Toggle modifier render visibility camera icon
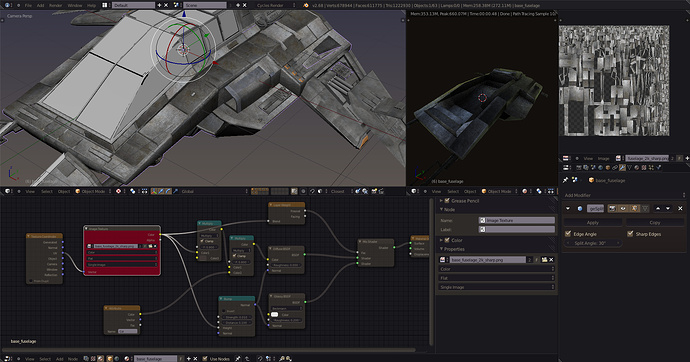The width and height of the screenshot is (690, 362). (613, 208)
